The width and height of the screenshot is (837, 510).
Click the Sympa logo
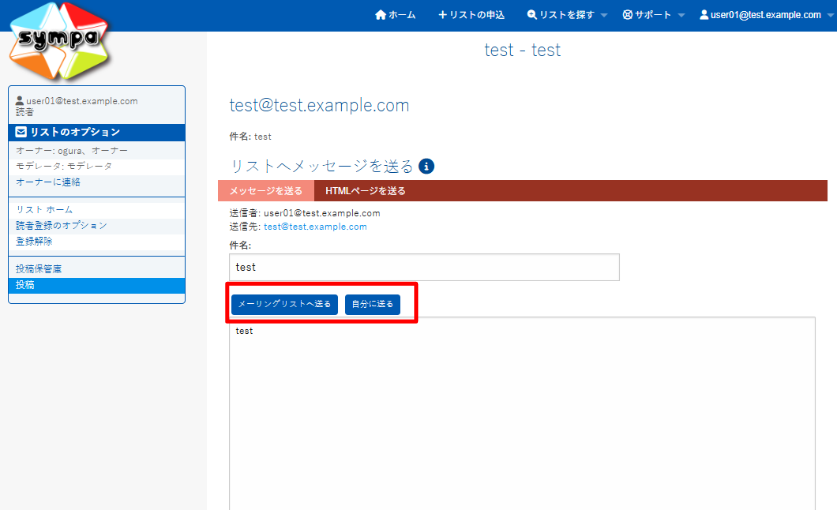(x=59, y=41)
